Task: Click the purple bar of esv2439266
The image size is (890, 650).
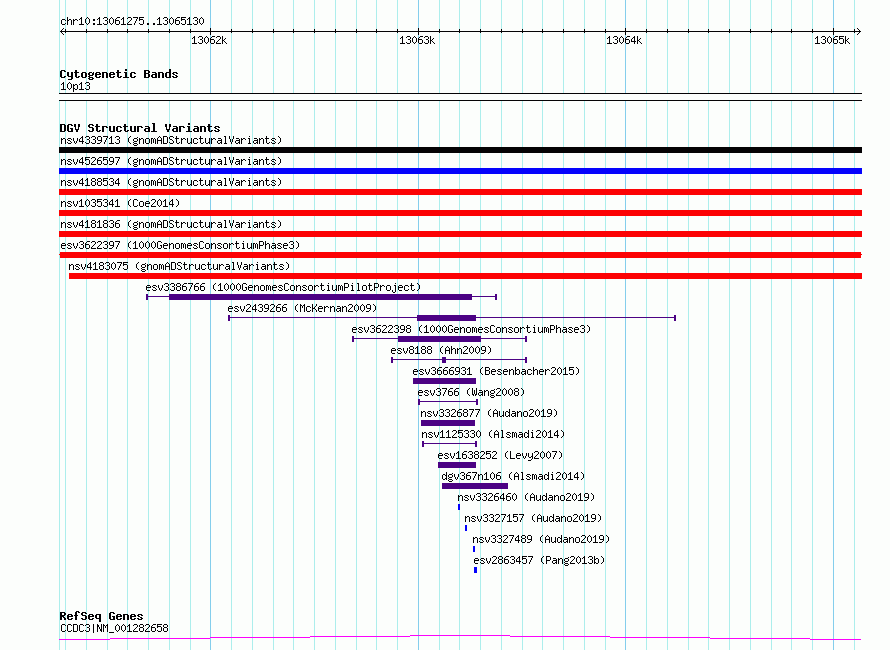Action: point(446,318)
